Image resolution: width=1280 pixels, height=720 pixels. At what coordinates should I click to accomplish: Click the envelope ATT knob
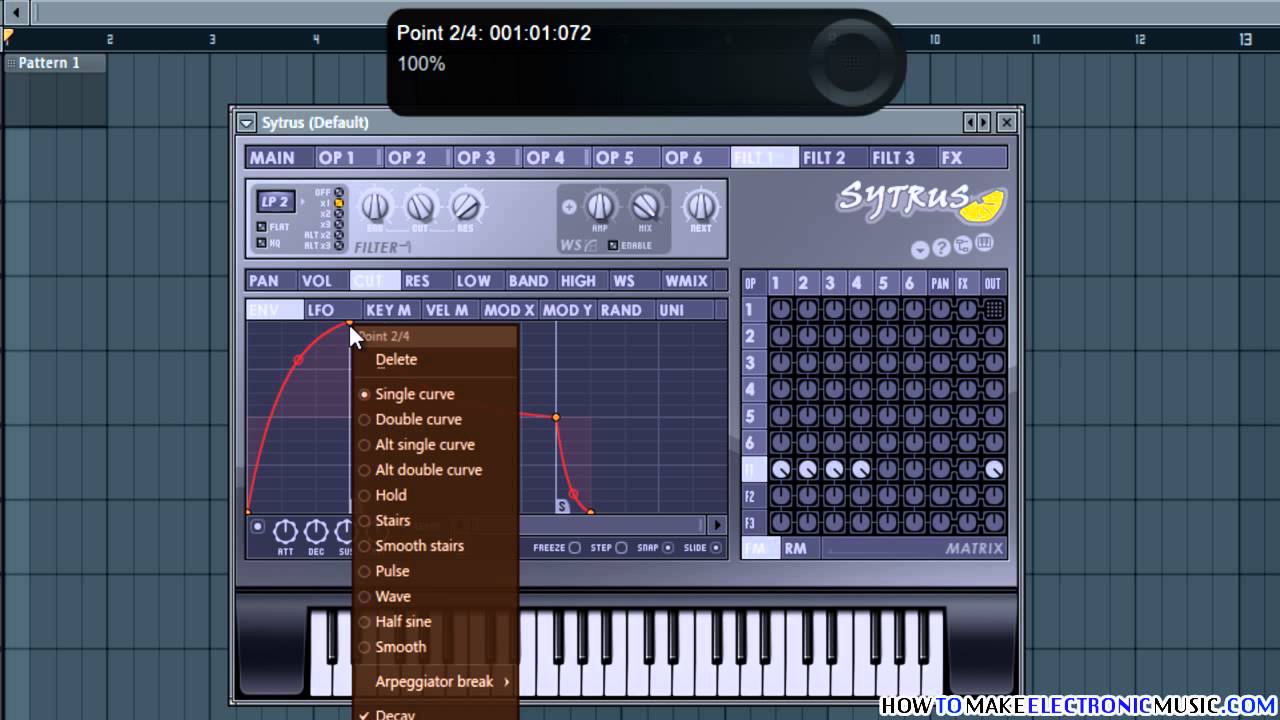click(286, 531)
